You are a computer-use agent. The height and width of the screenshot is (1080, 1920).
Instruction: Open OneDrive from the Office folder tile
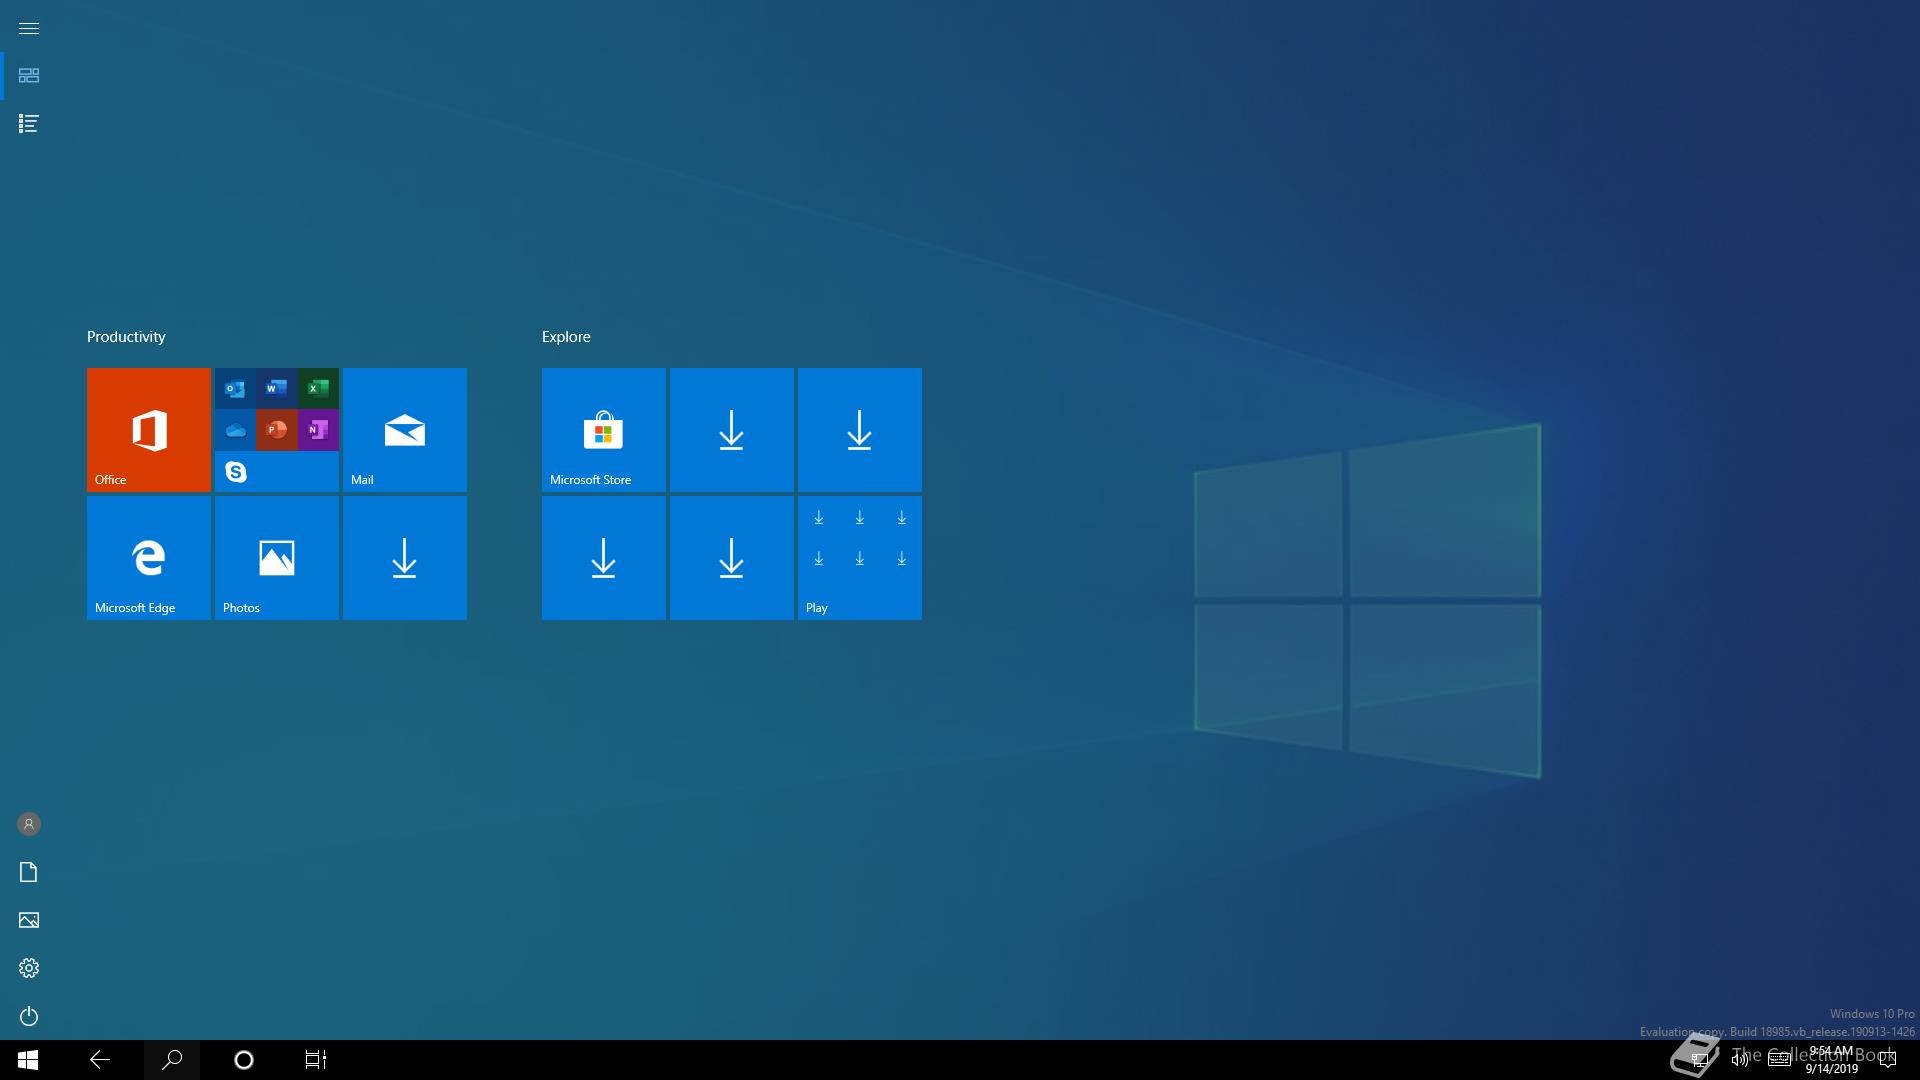pos(235,430)
